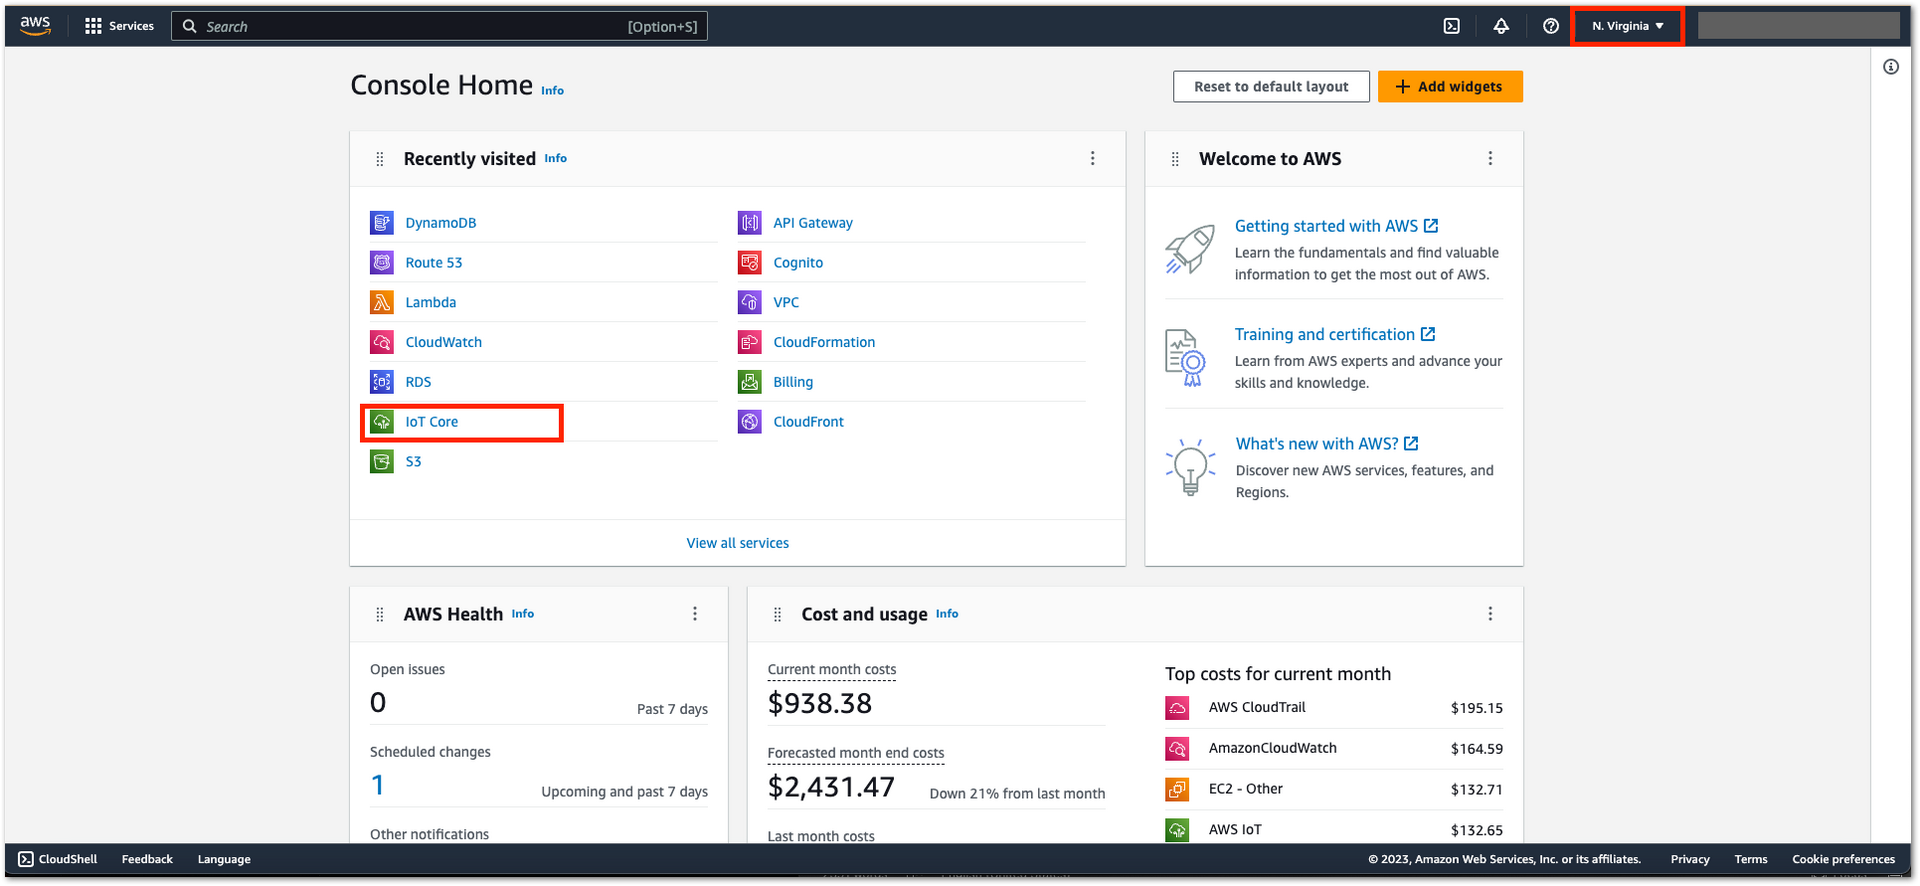Viewport: 1920px width, 886px height.
Task: Click the $195.15 CloudTrail cost value
Action: (x=1476, y=708)
